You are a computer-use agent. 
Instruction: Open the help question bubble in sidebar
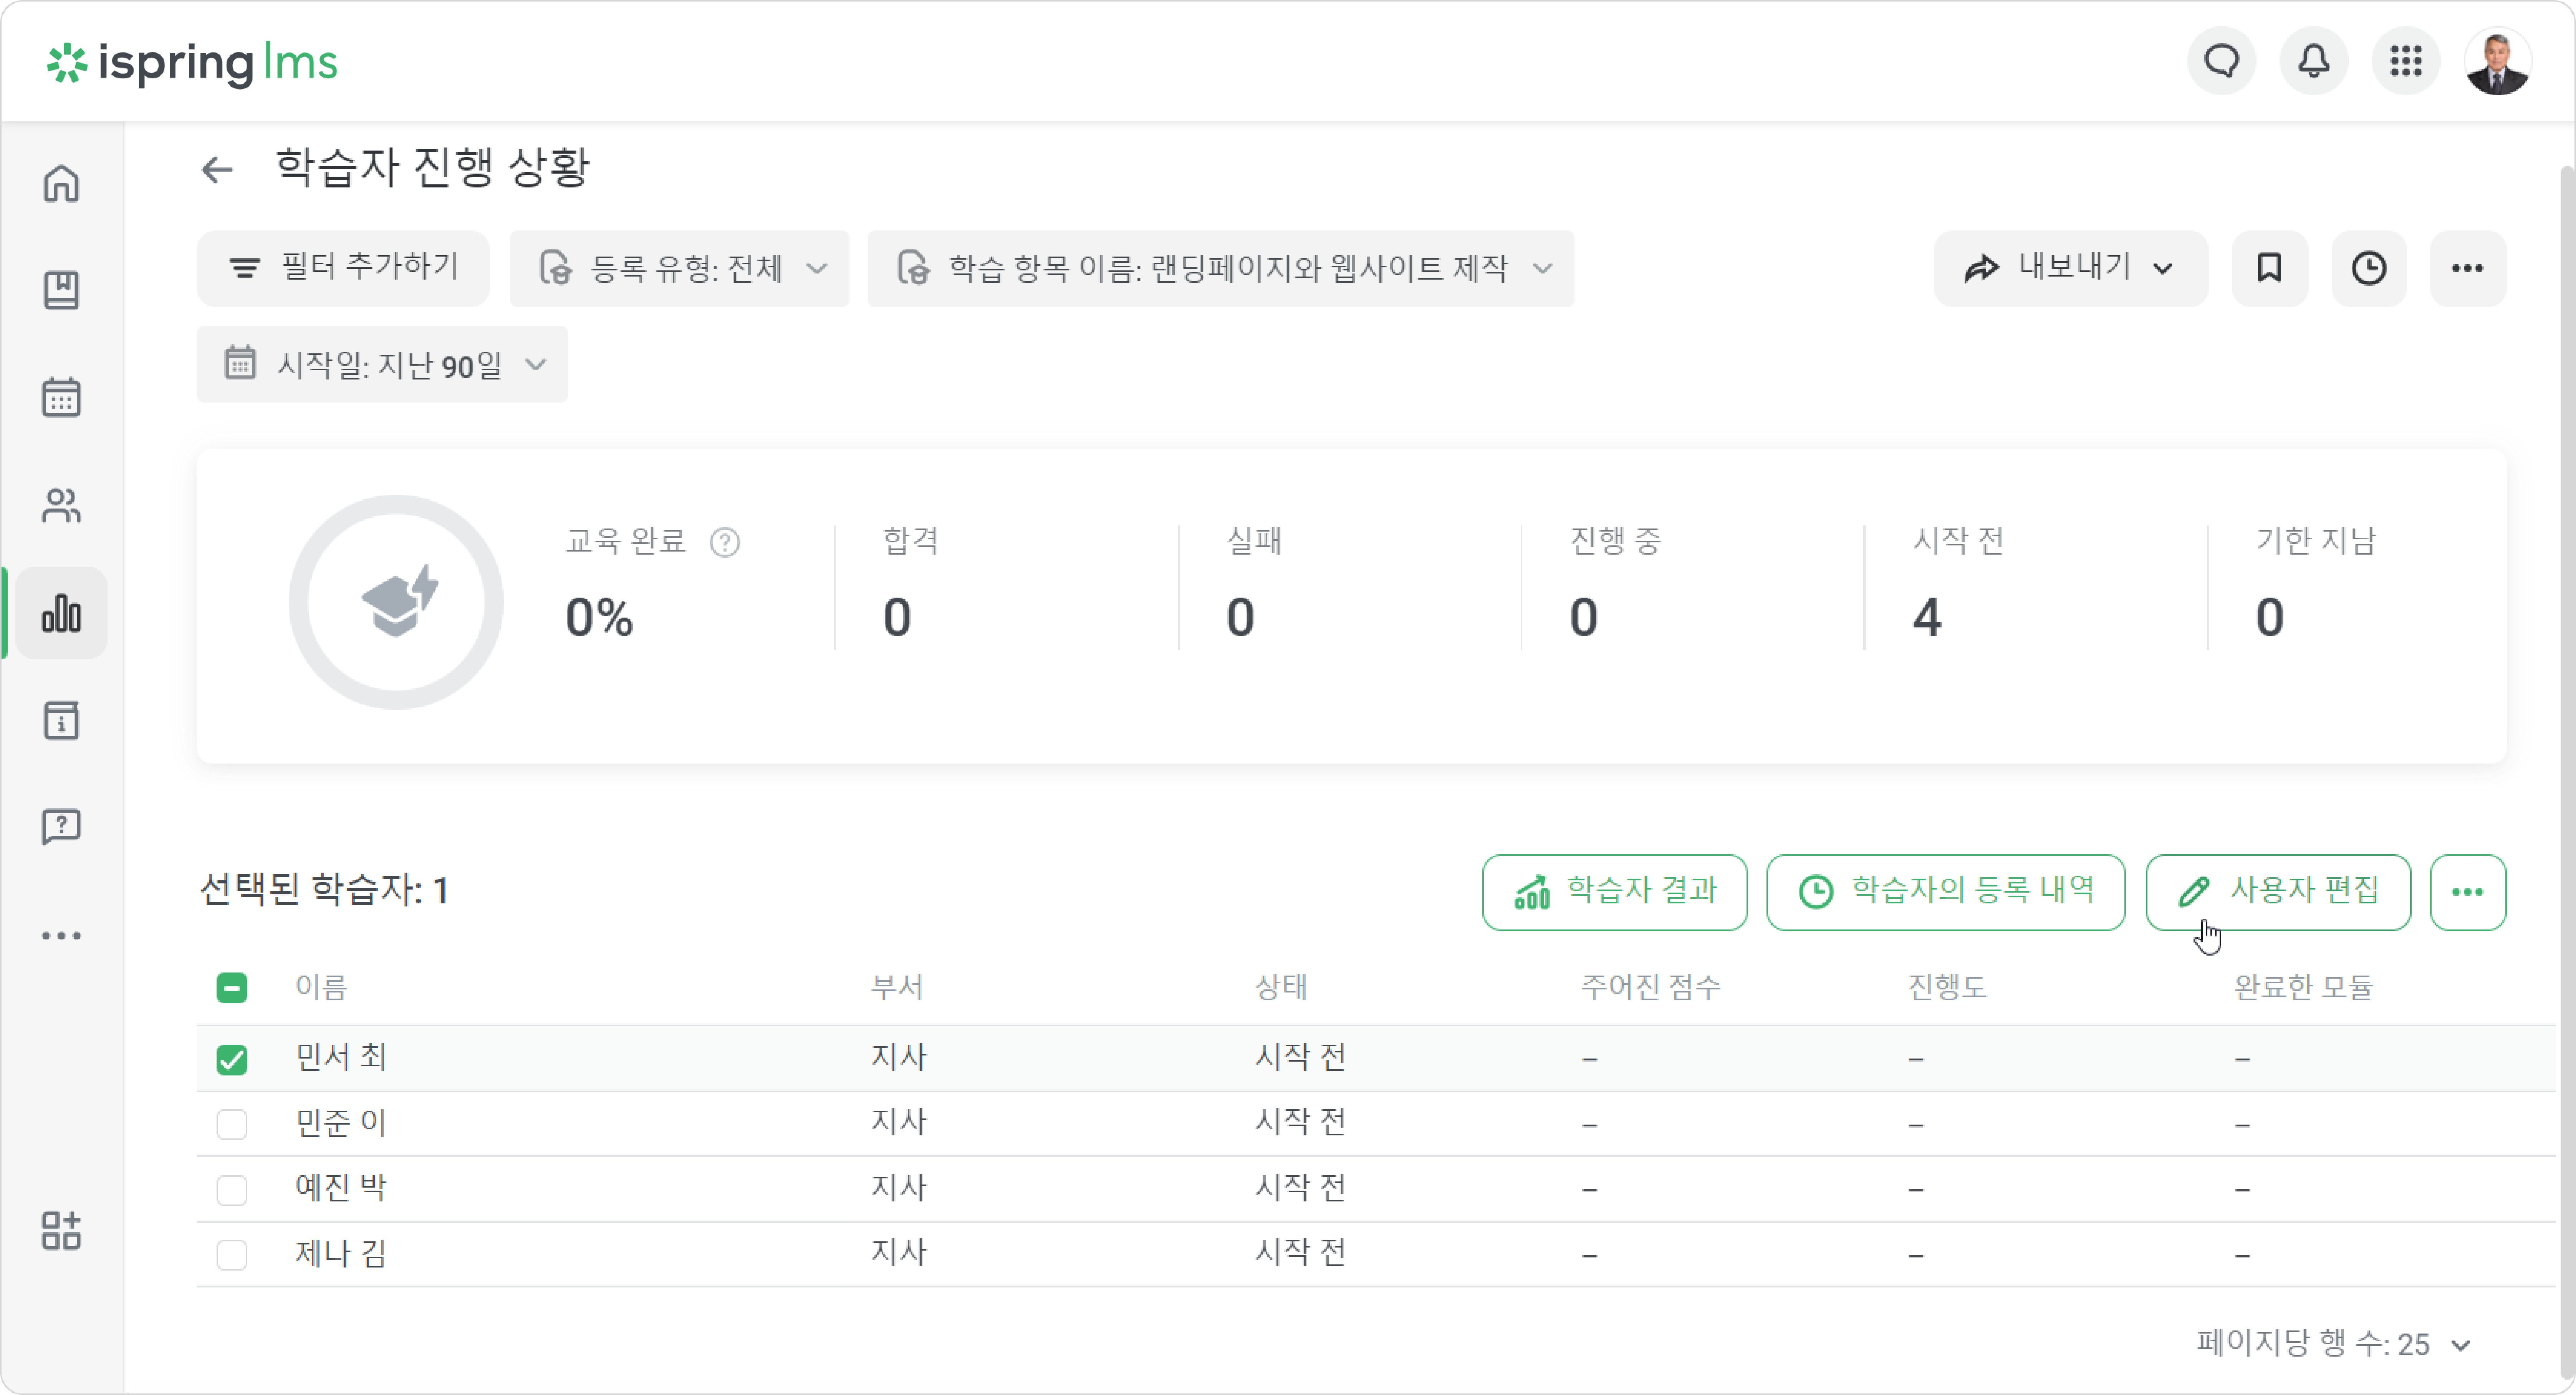coord(61,827)
